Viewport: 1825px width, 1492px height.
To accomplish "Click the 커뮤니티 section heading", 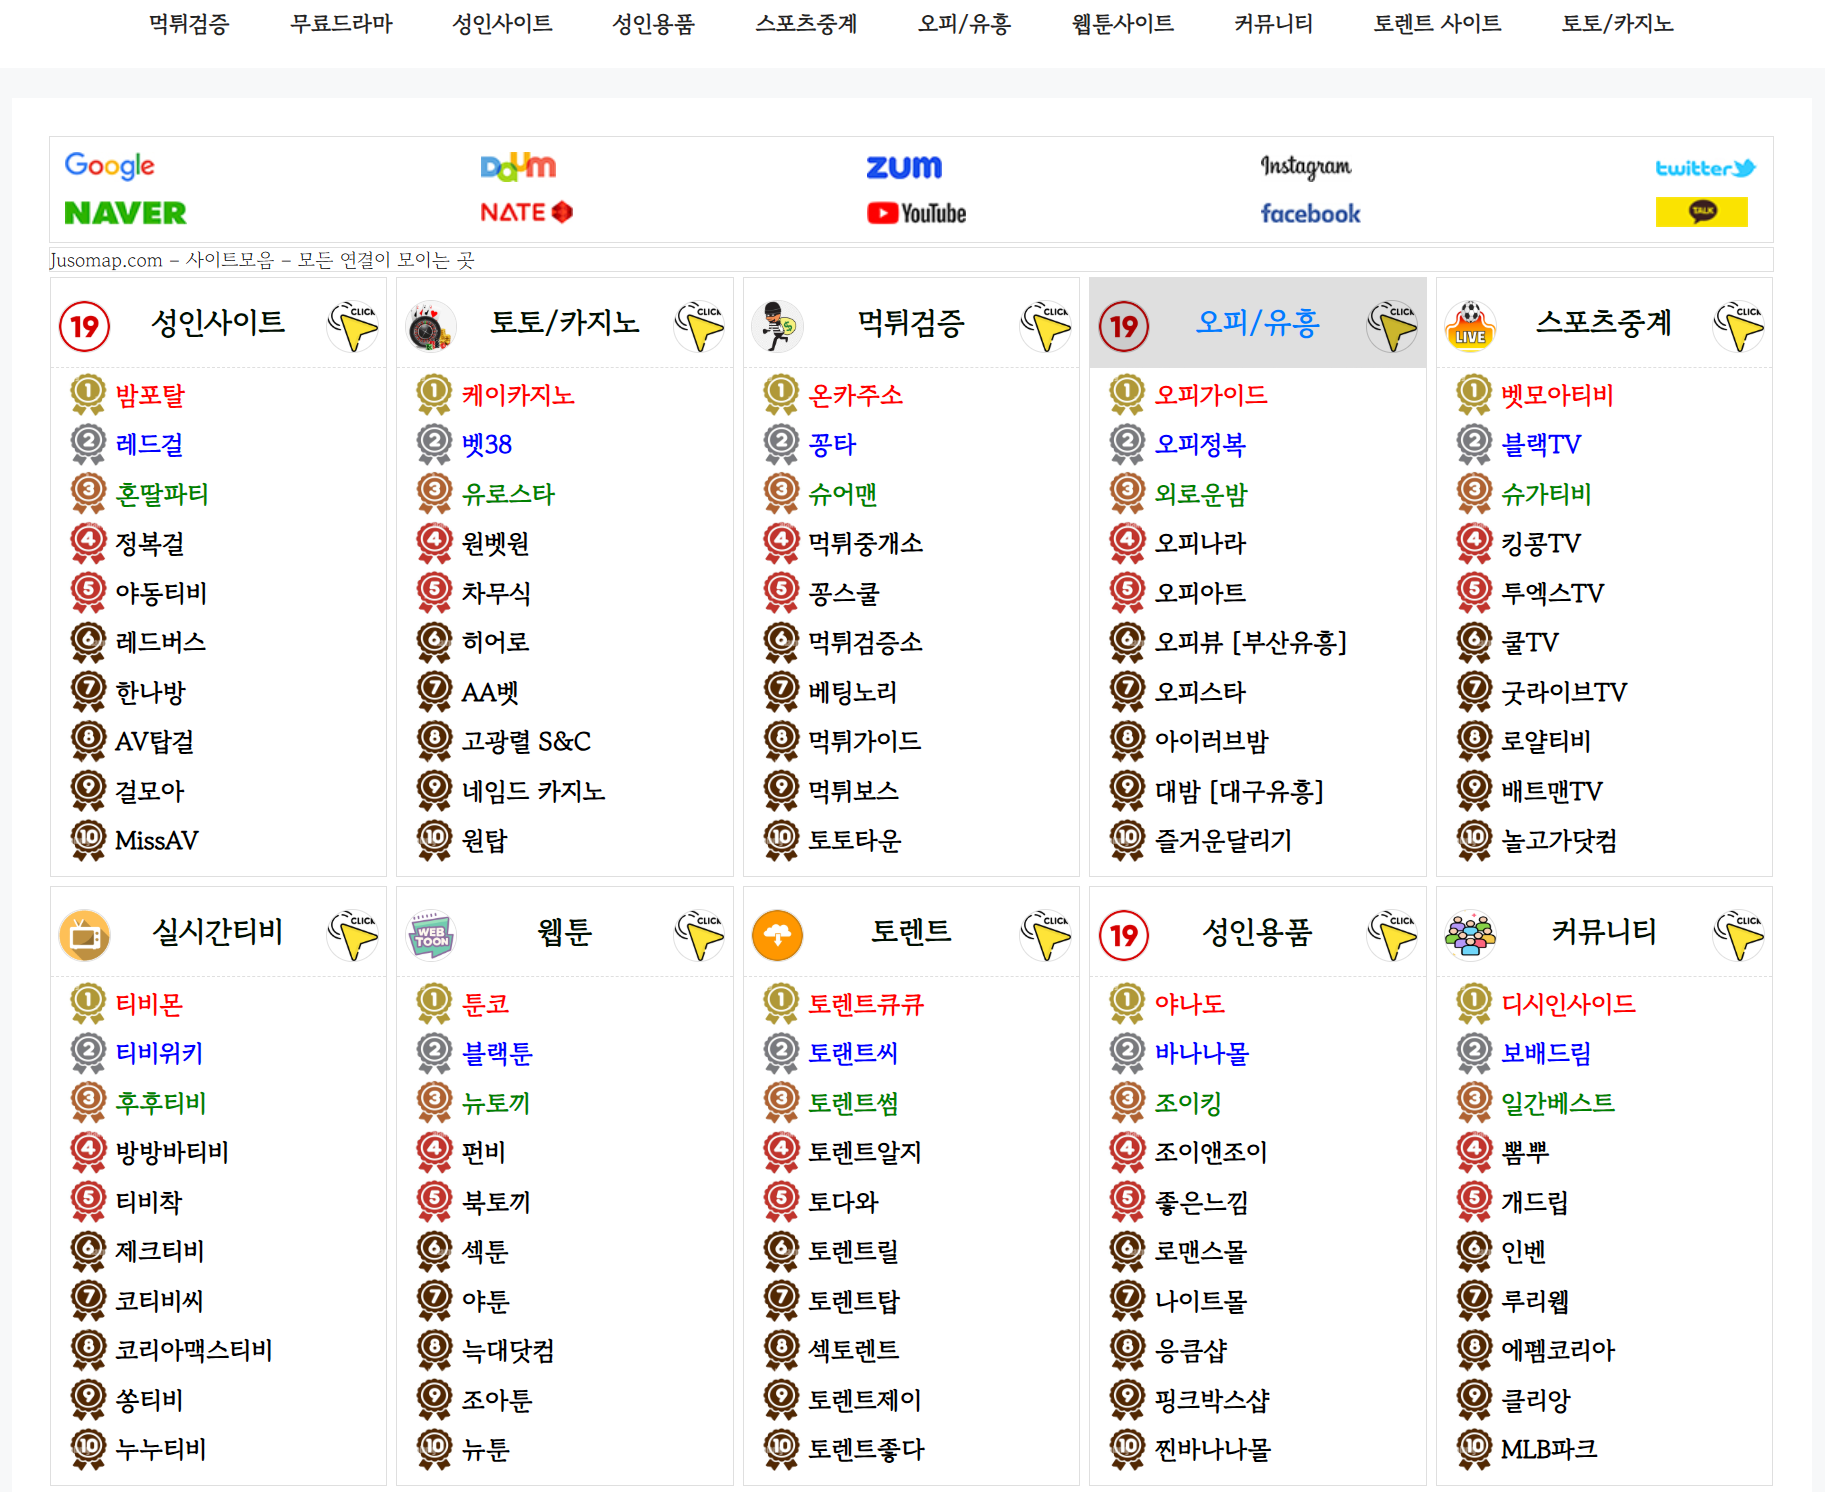I will (x=1603, y=932).
